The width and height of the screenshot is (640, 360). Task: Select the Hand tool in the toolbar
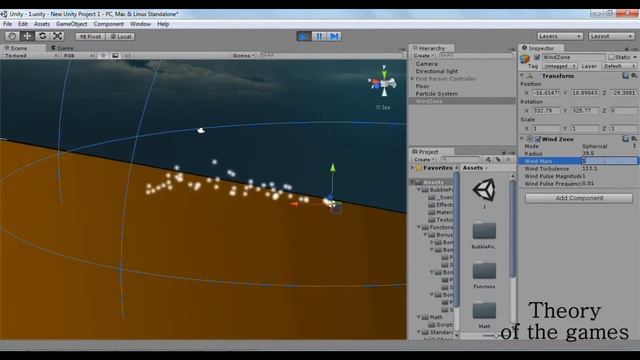[12, 36]
